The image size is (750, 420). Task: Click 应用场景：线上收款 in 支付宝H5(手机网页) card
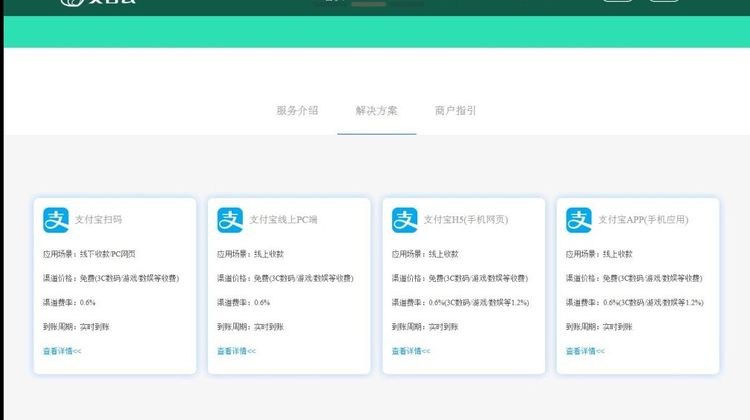(x=425, y=254)
